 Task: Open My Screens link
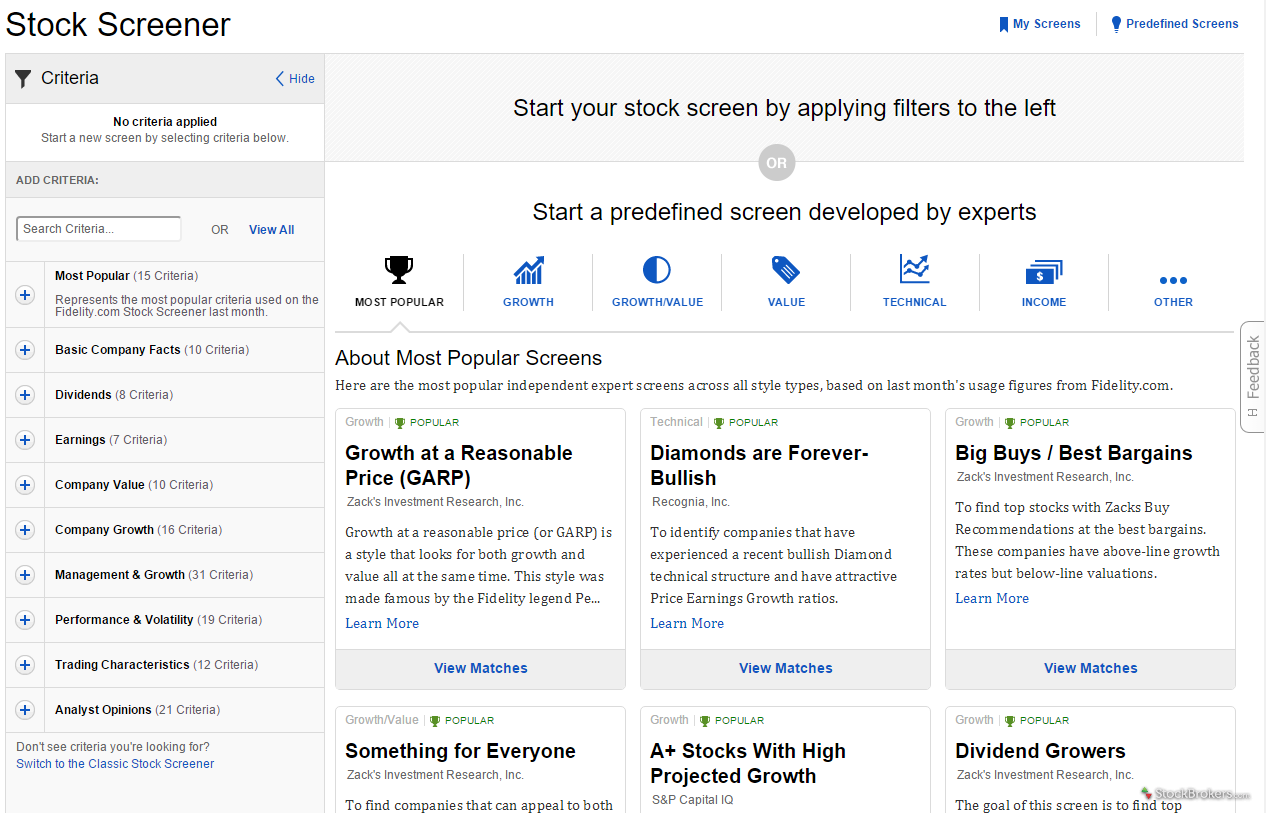(1047, 24)
